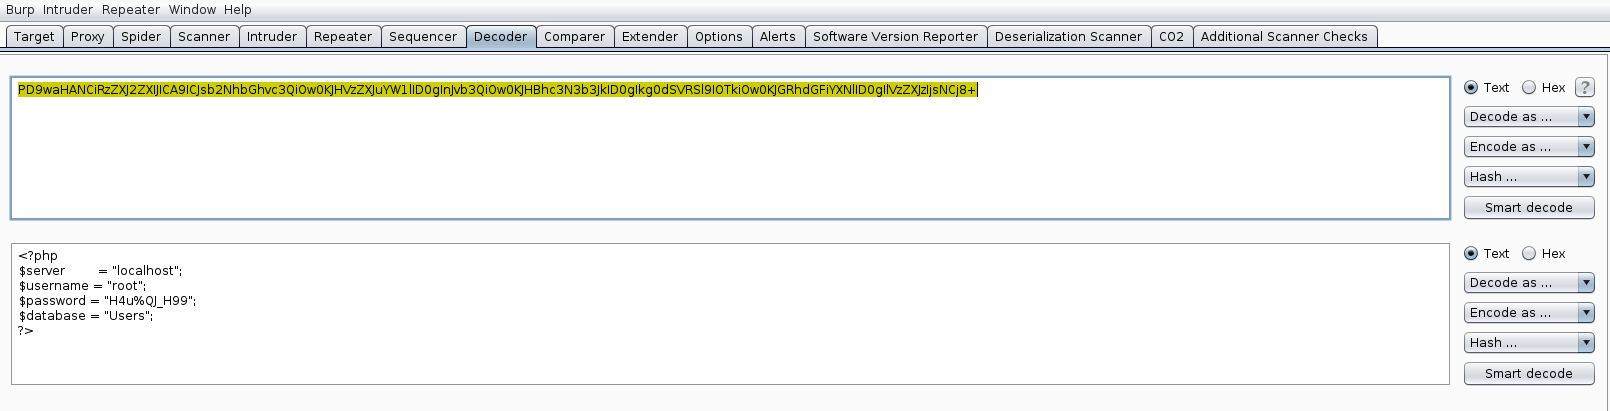Open top 'Decode as ...' dropdown

click(1528, 117)
